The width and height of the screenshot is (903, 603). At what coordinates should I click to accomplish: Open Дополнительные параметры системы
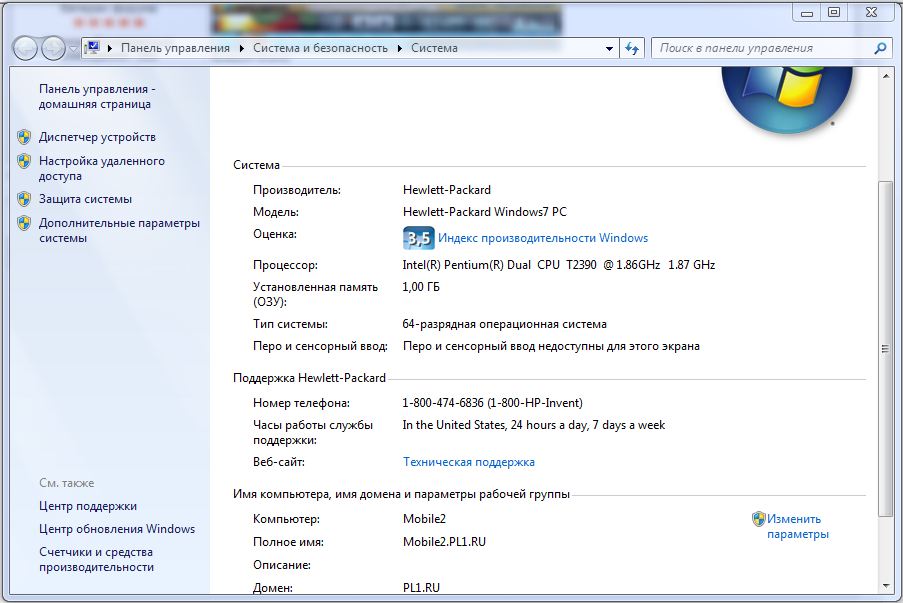point(119,230)
